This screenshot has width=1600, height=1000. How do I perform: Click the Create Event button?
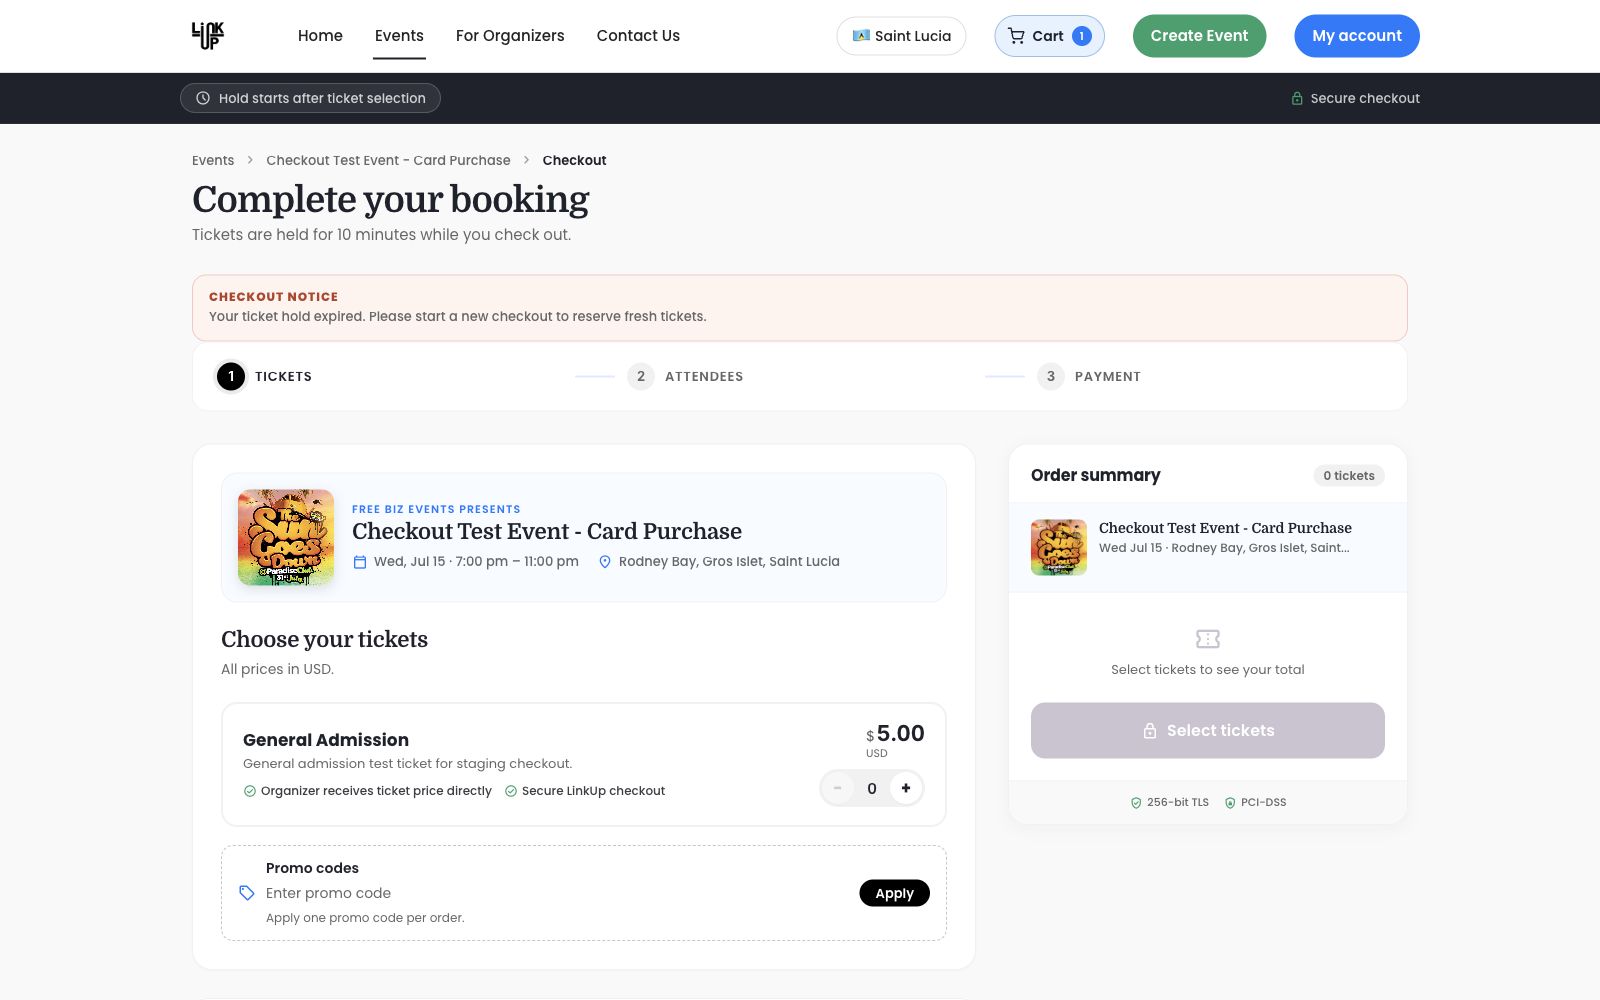[1199, 36]
